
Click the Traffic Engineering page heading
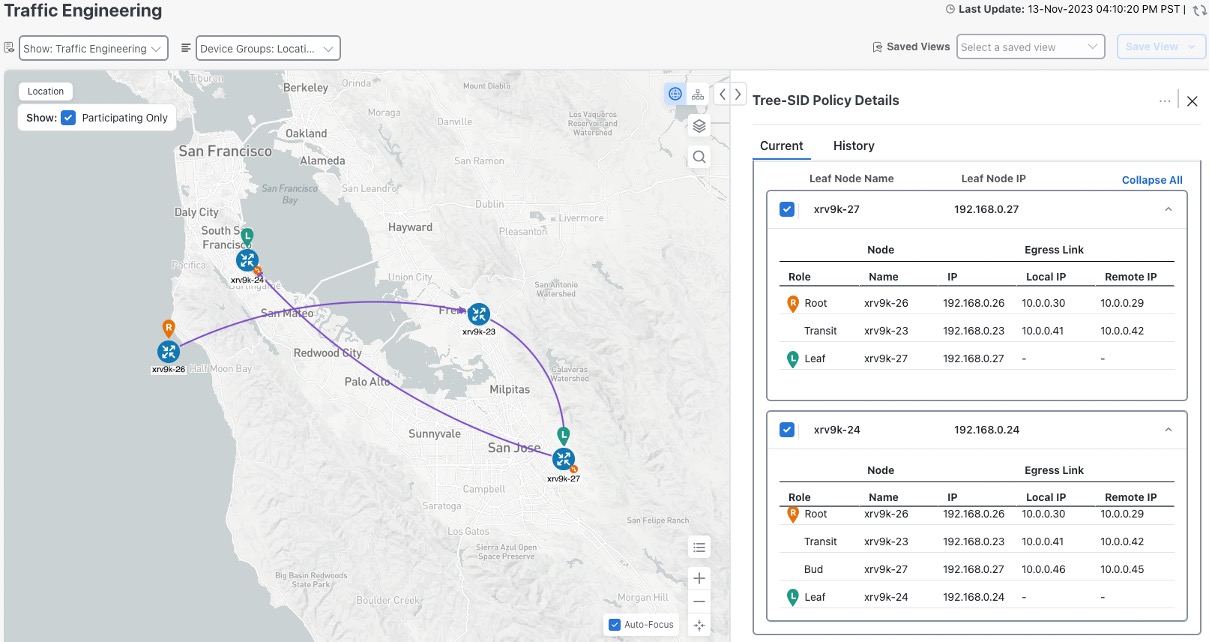83,11
